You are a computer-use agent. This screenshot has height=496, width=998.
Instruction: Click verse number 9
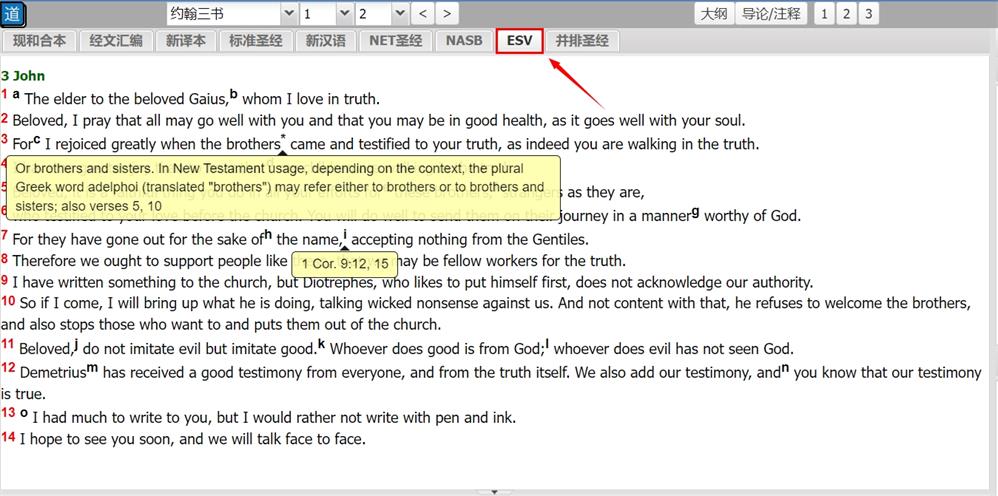pos(4,280)
